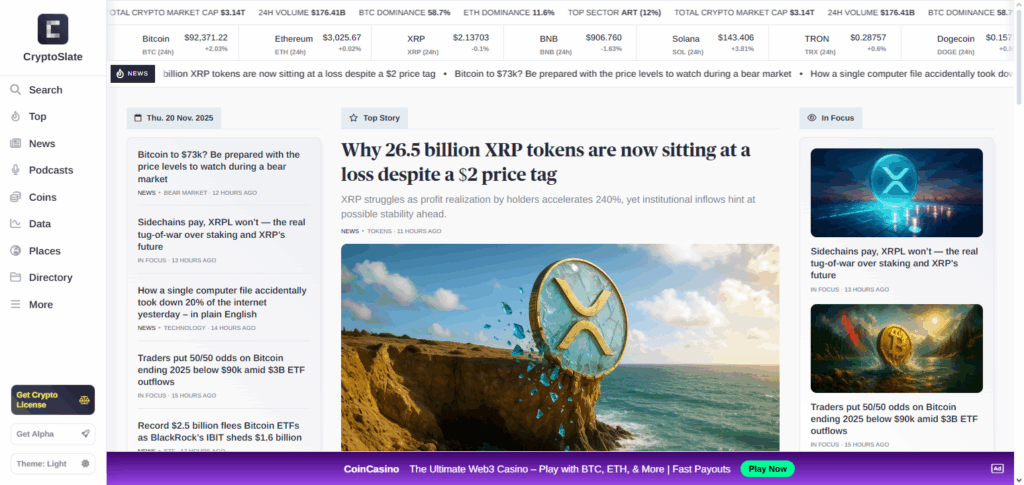This screenshot has height=485, width=1024.
Task: Click the Podcasts microphone icon
Action: 16,170
